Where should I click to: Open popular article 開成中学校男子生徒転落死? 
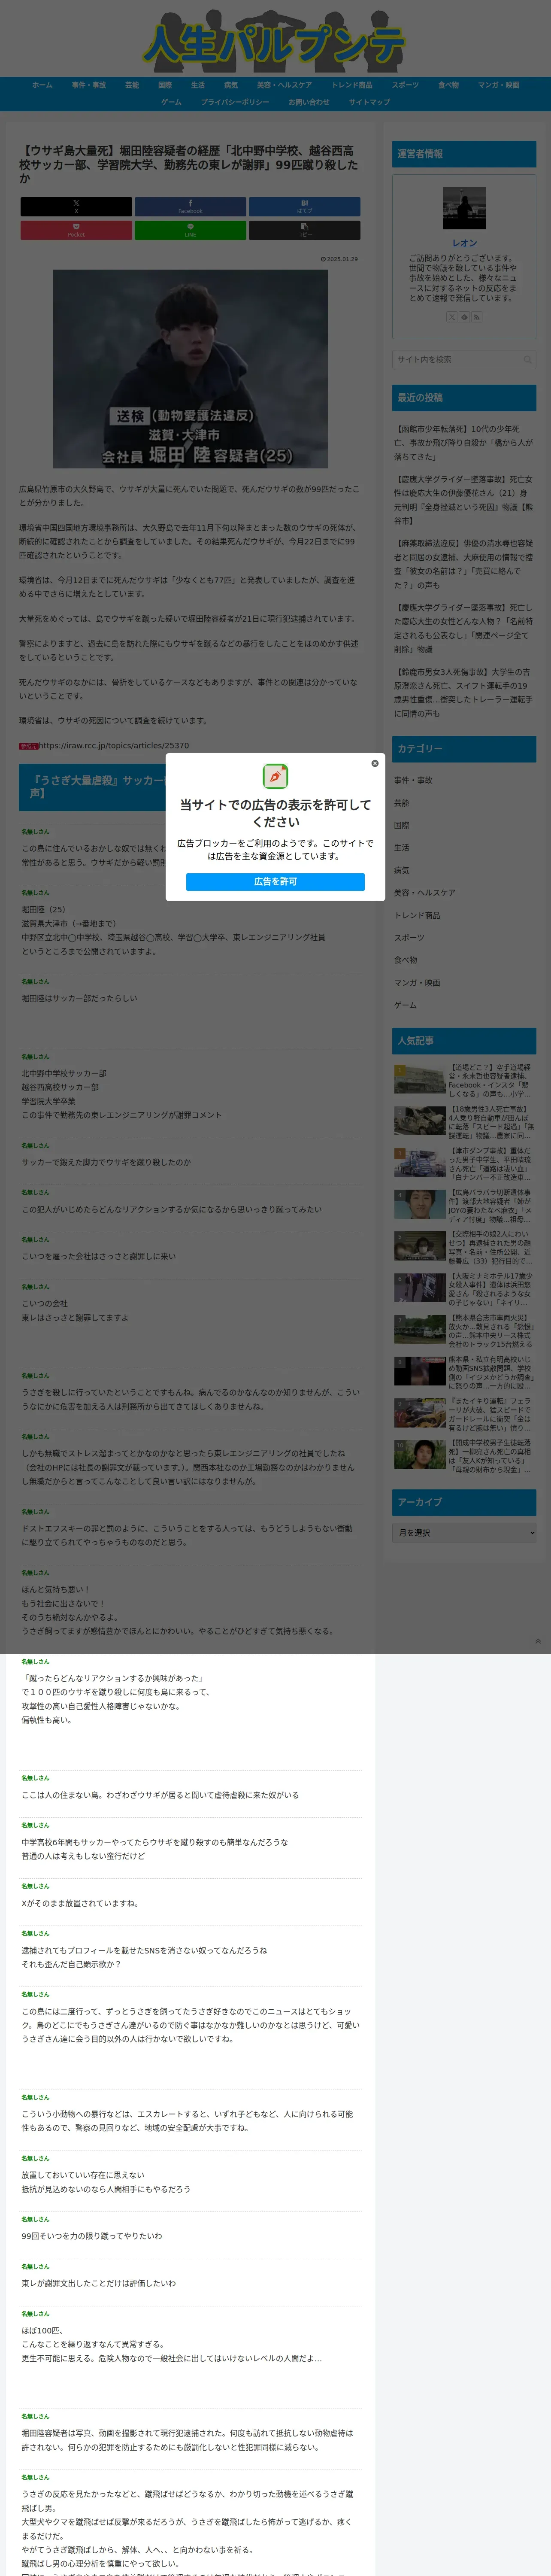coord(464,1456)
